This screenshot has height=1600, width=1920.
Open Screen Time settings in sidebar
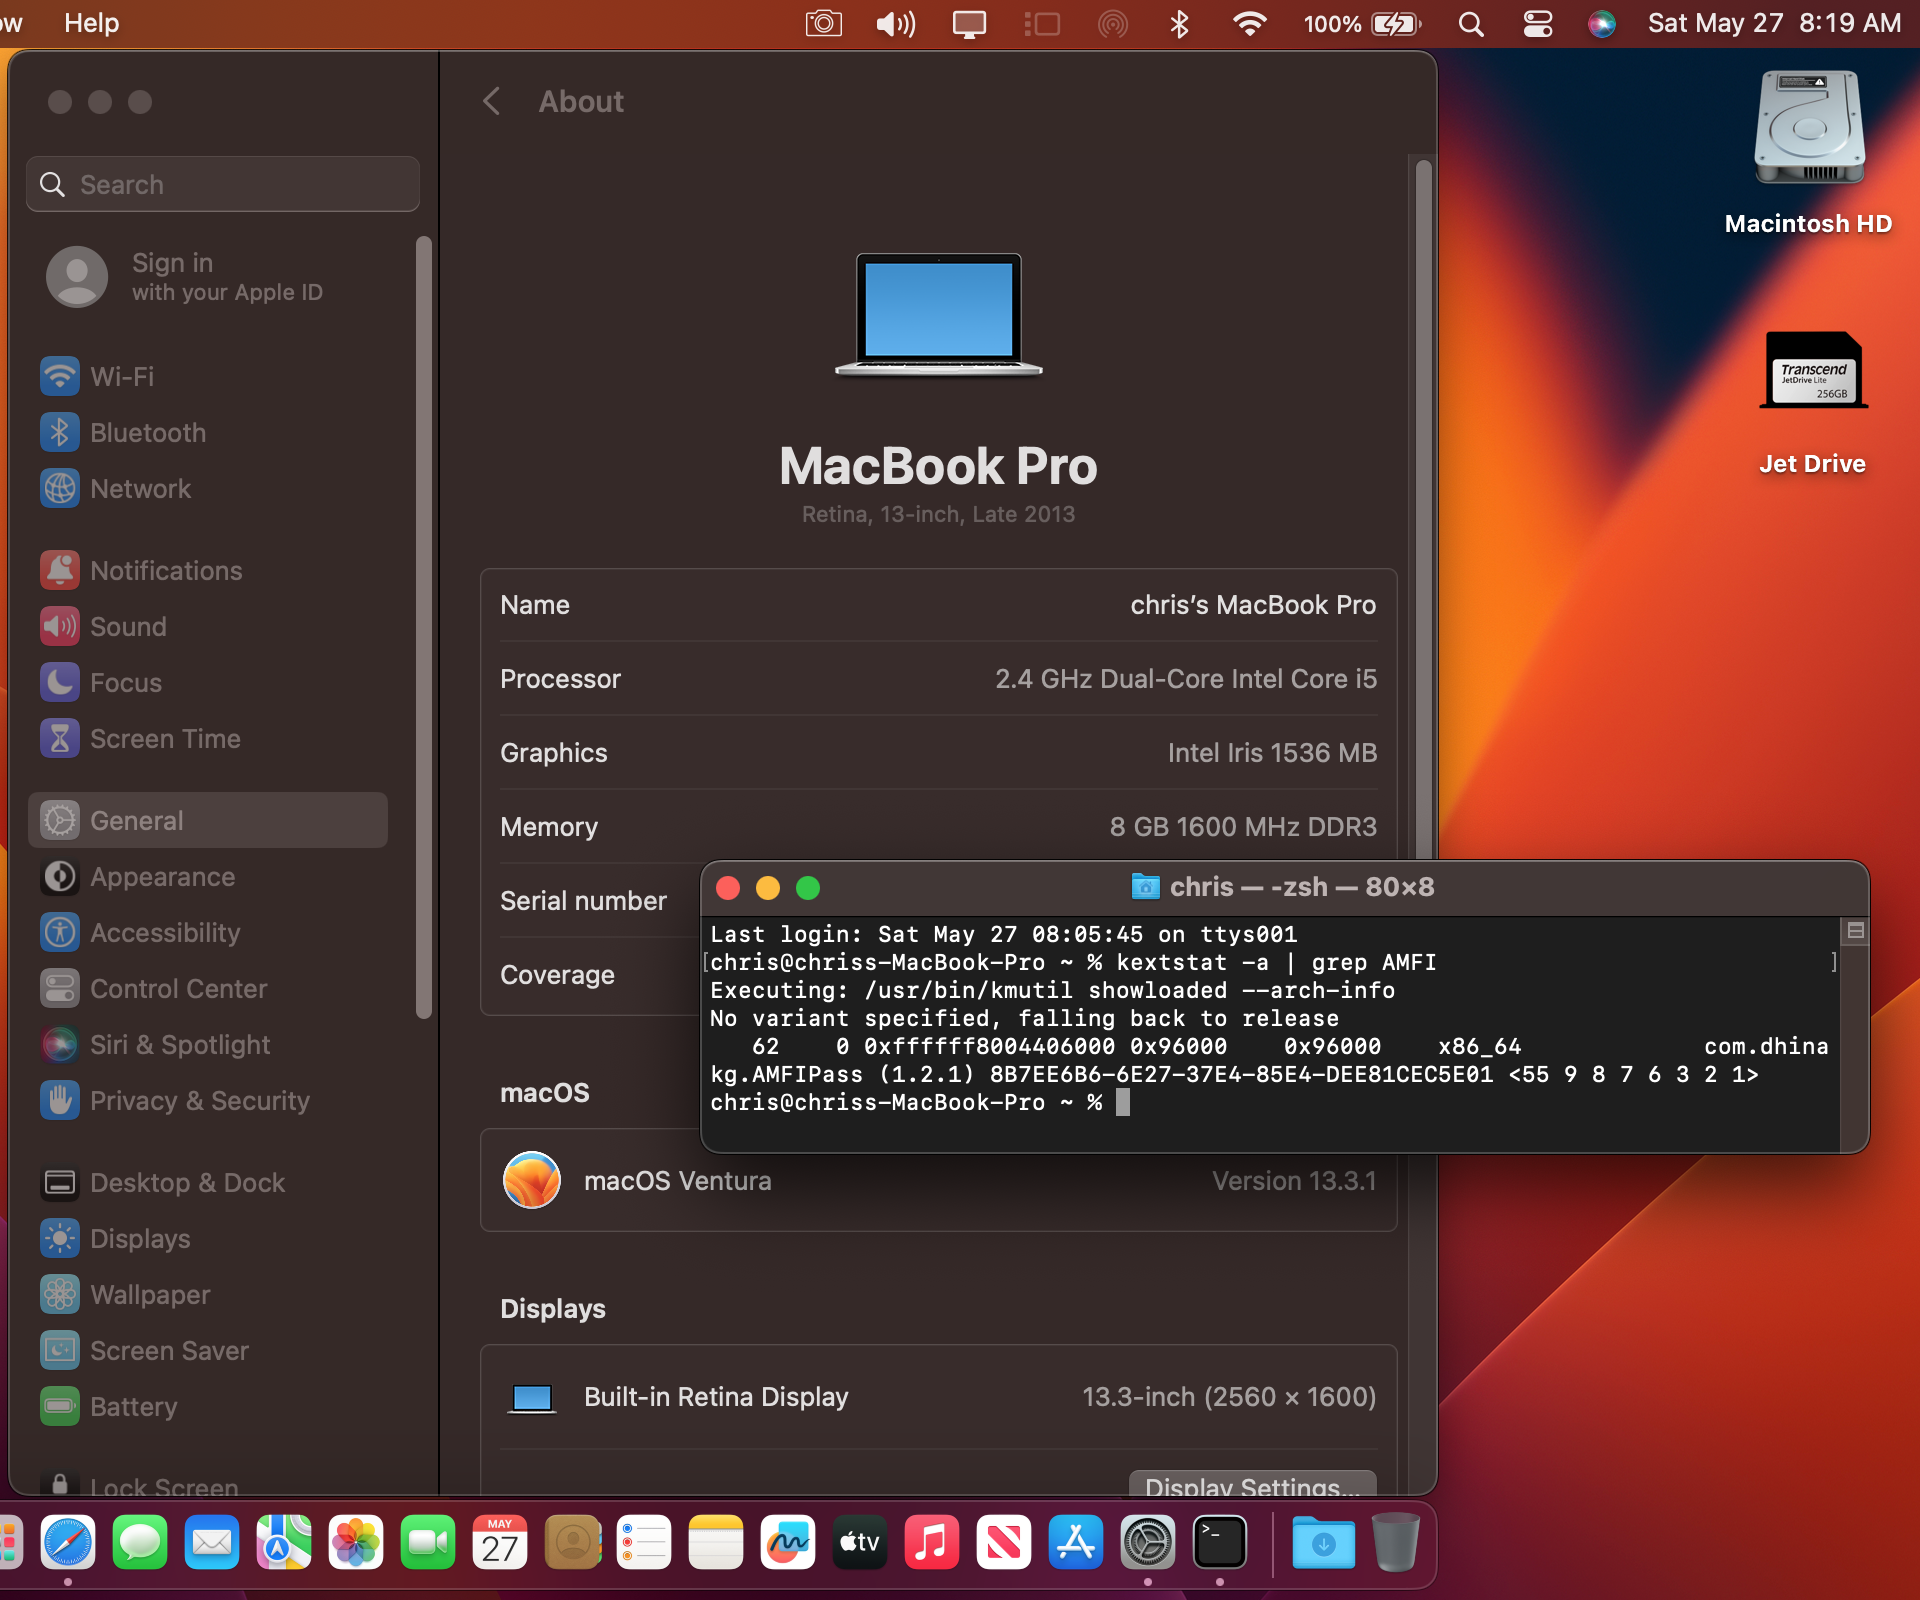click(x=208, y=739)
